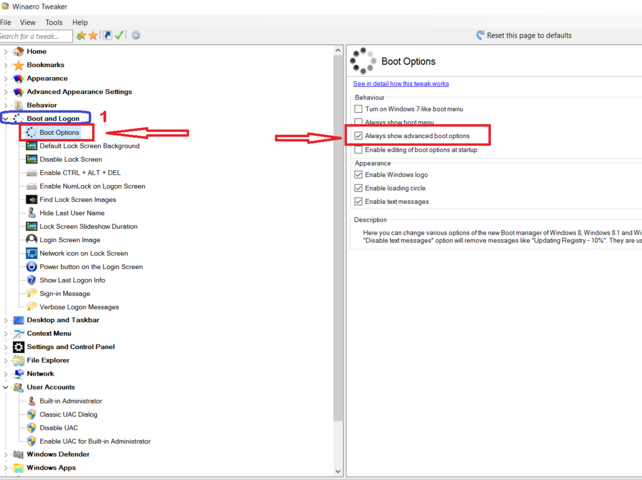Uncheck Enable Windows logo

(358, 175)
